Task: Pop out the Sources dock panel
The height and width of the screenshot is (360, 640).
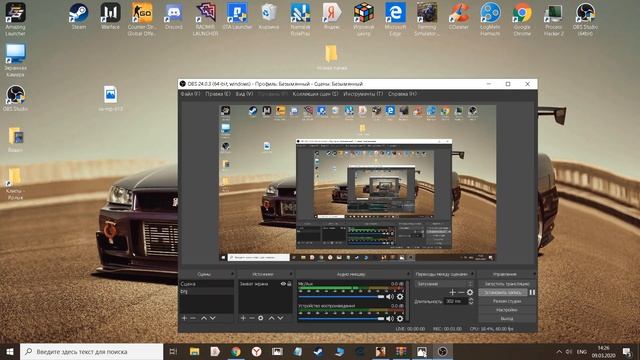Action: (x=291, y=274)
